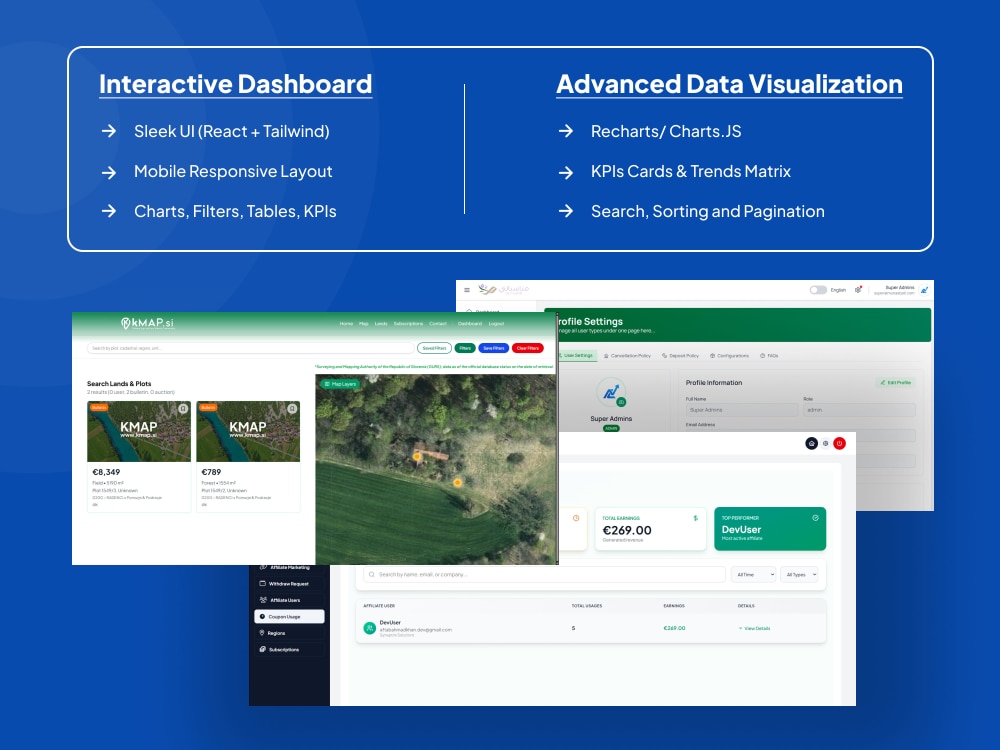This screenshot has width=1000, height=750.
Task: Click the green Filters button
Action: pos(465,348)
